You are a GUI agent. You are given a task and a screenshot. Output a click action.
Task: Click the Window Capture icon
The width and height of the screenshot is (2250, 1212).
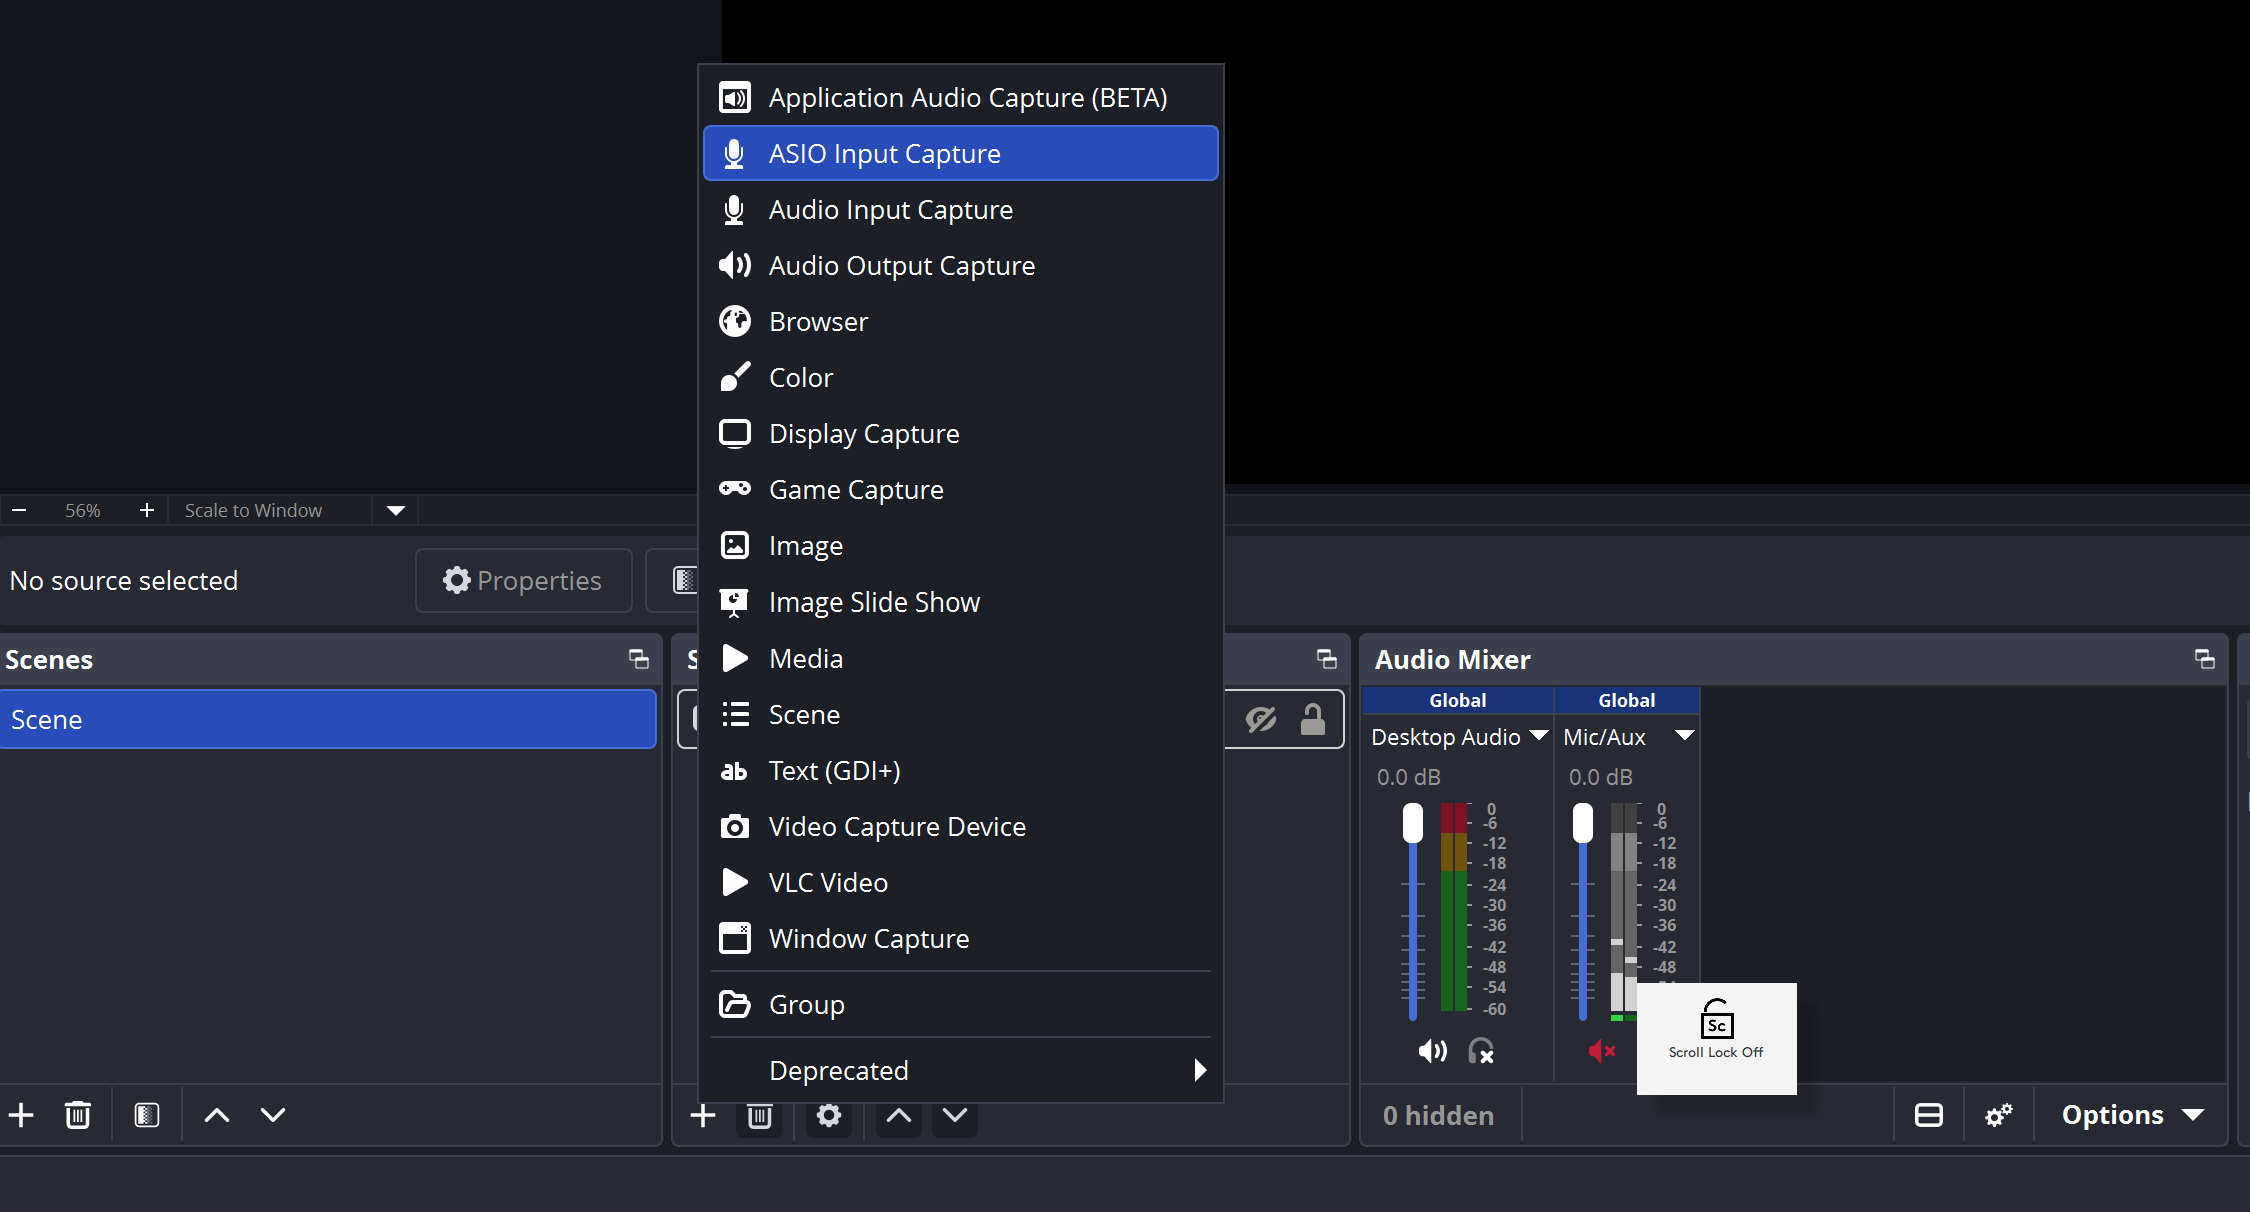pyautogui.click(x=735, y=938)
